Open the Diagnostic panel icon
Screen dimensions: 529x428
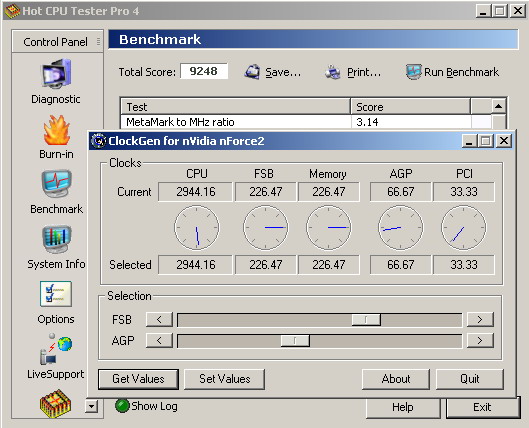pos(56,73)
